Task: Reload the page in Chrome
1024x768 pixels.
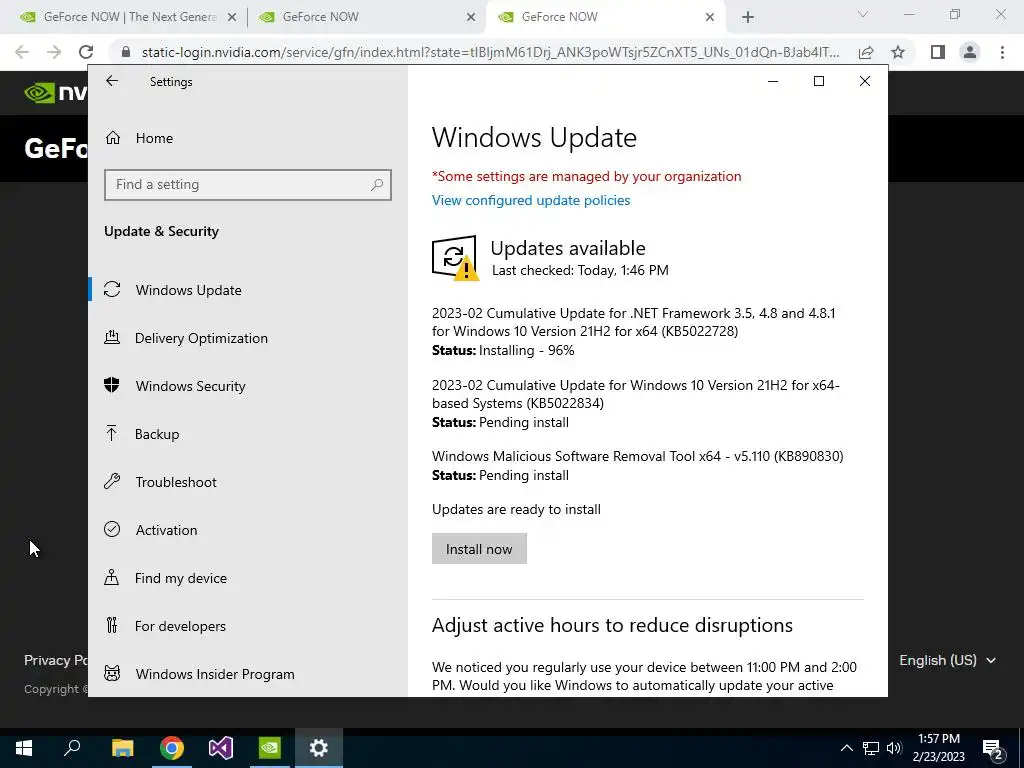Action: [x=86, y=52]
